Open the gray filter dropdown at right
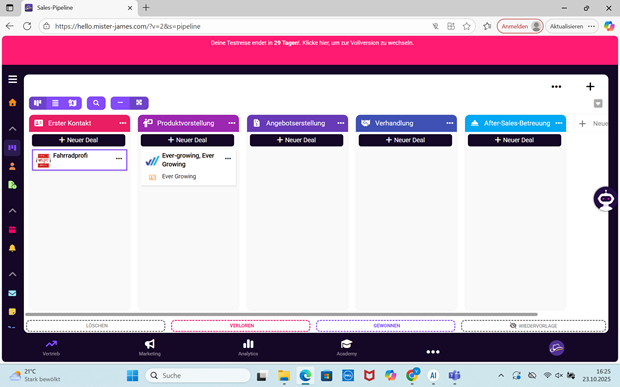 point(598,104)
